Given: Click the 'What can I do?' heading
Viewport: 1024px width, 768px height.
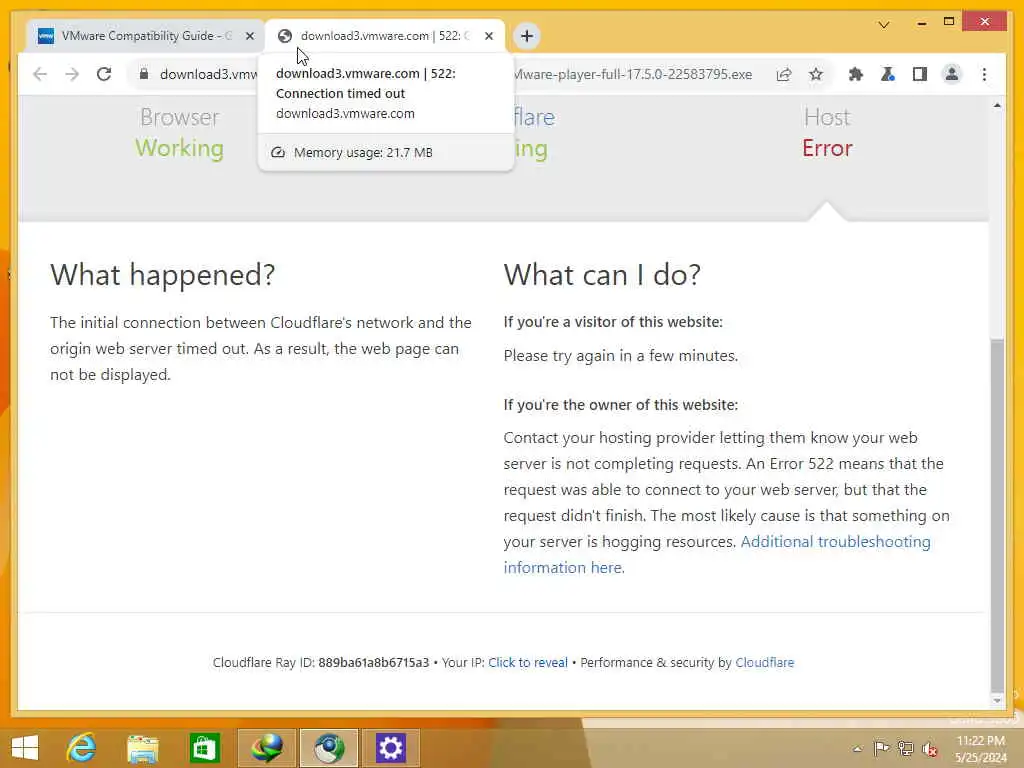Looking at the screenshot, I should coord(602,275).
